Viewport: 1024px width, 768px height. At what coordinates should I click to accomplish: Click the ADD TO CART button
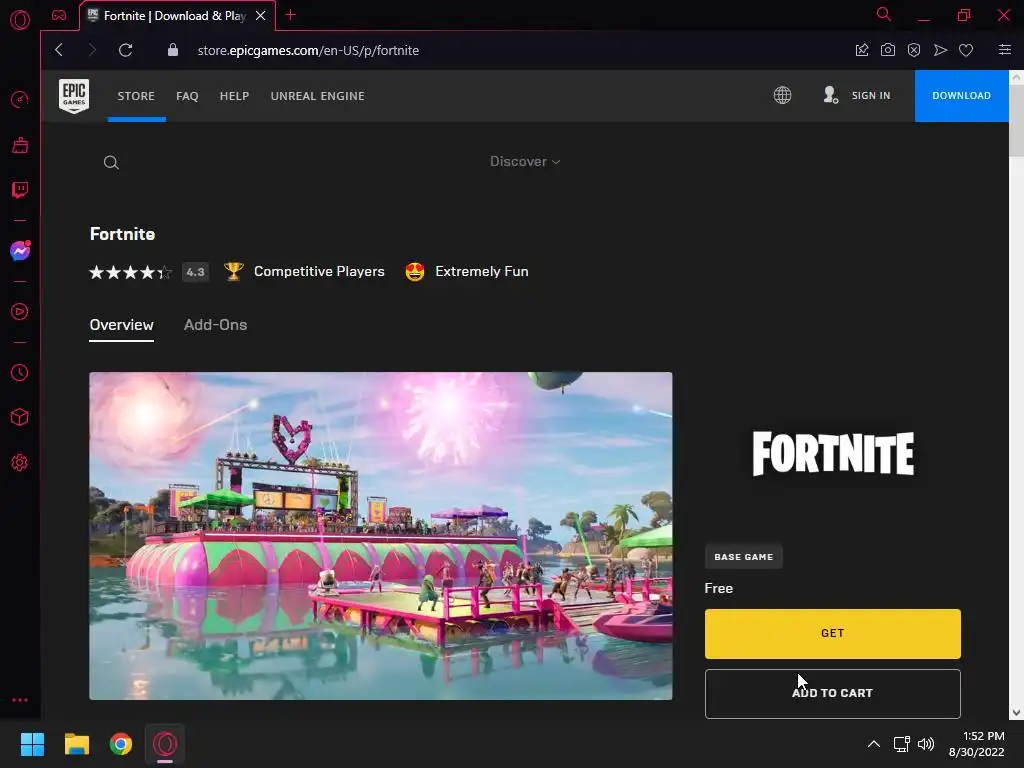tap(833, 694)
